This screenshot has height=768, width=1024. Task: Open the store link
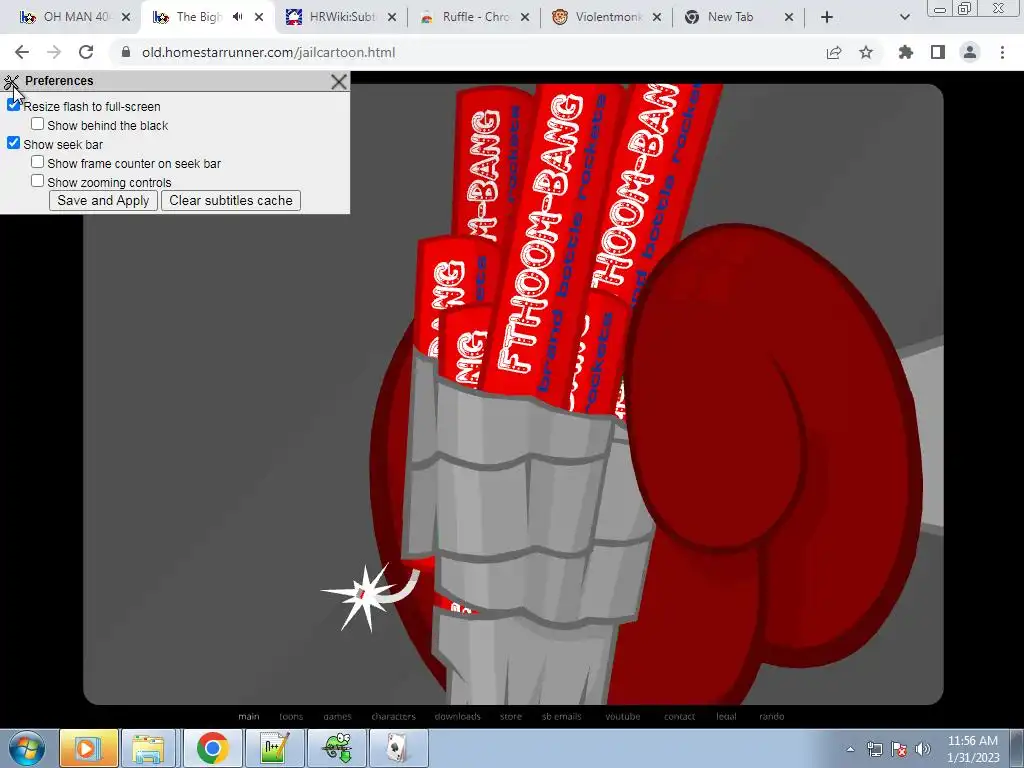(511, 716)
